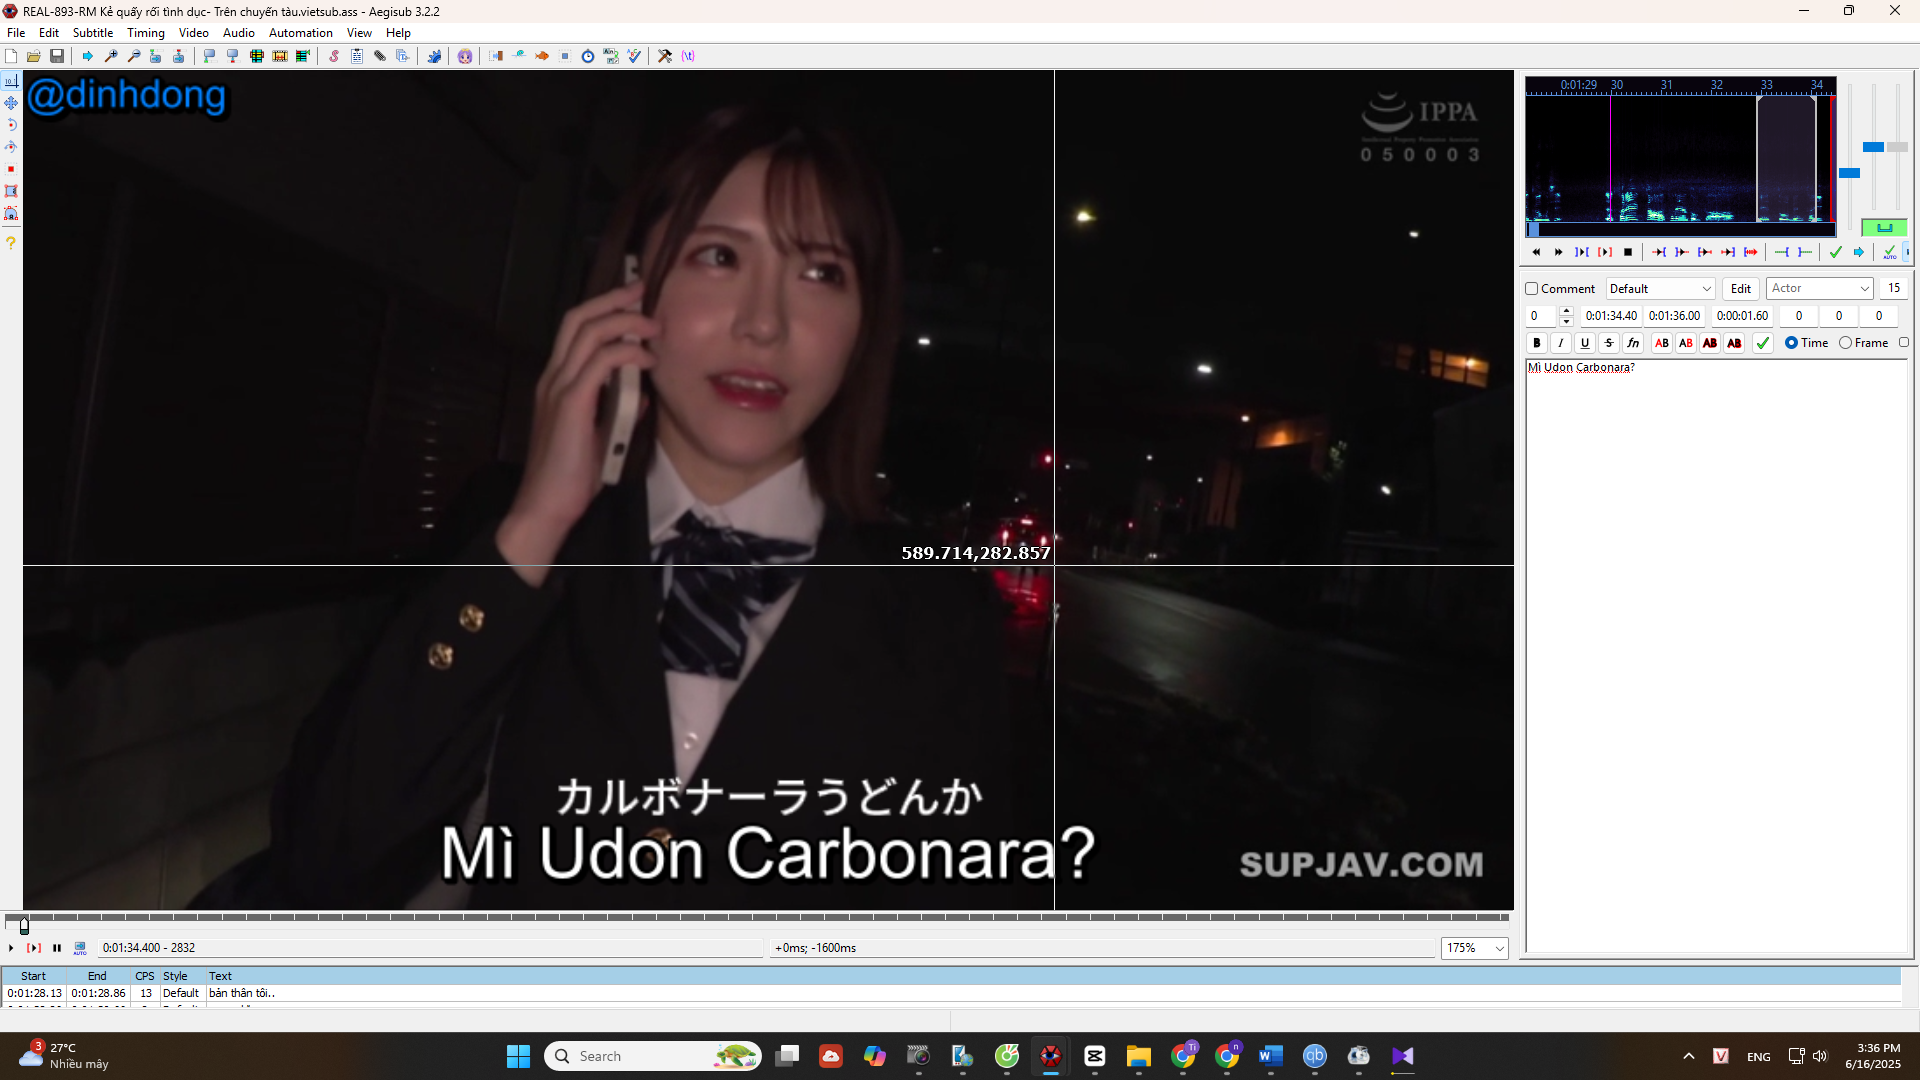1920x1080 pixels.
Task: Click the Italic formatting button
Action: pos(1561,343)
